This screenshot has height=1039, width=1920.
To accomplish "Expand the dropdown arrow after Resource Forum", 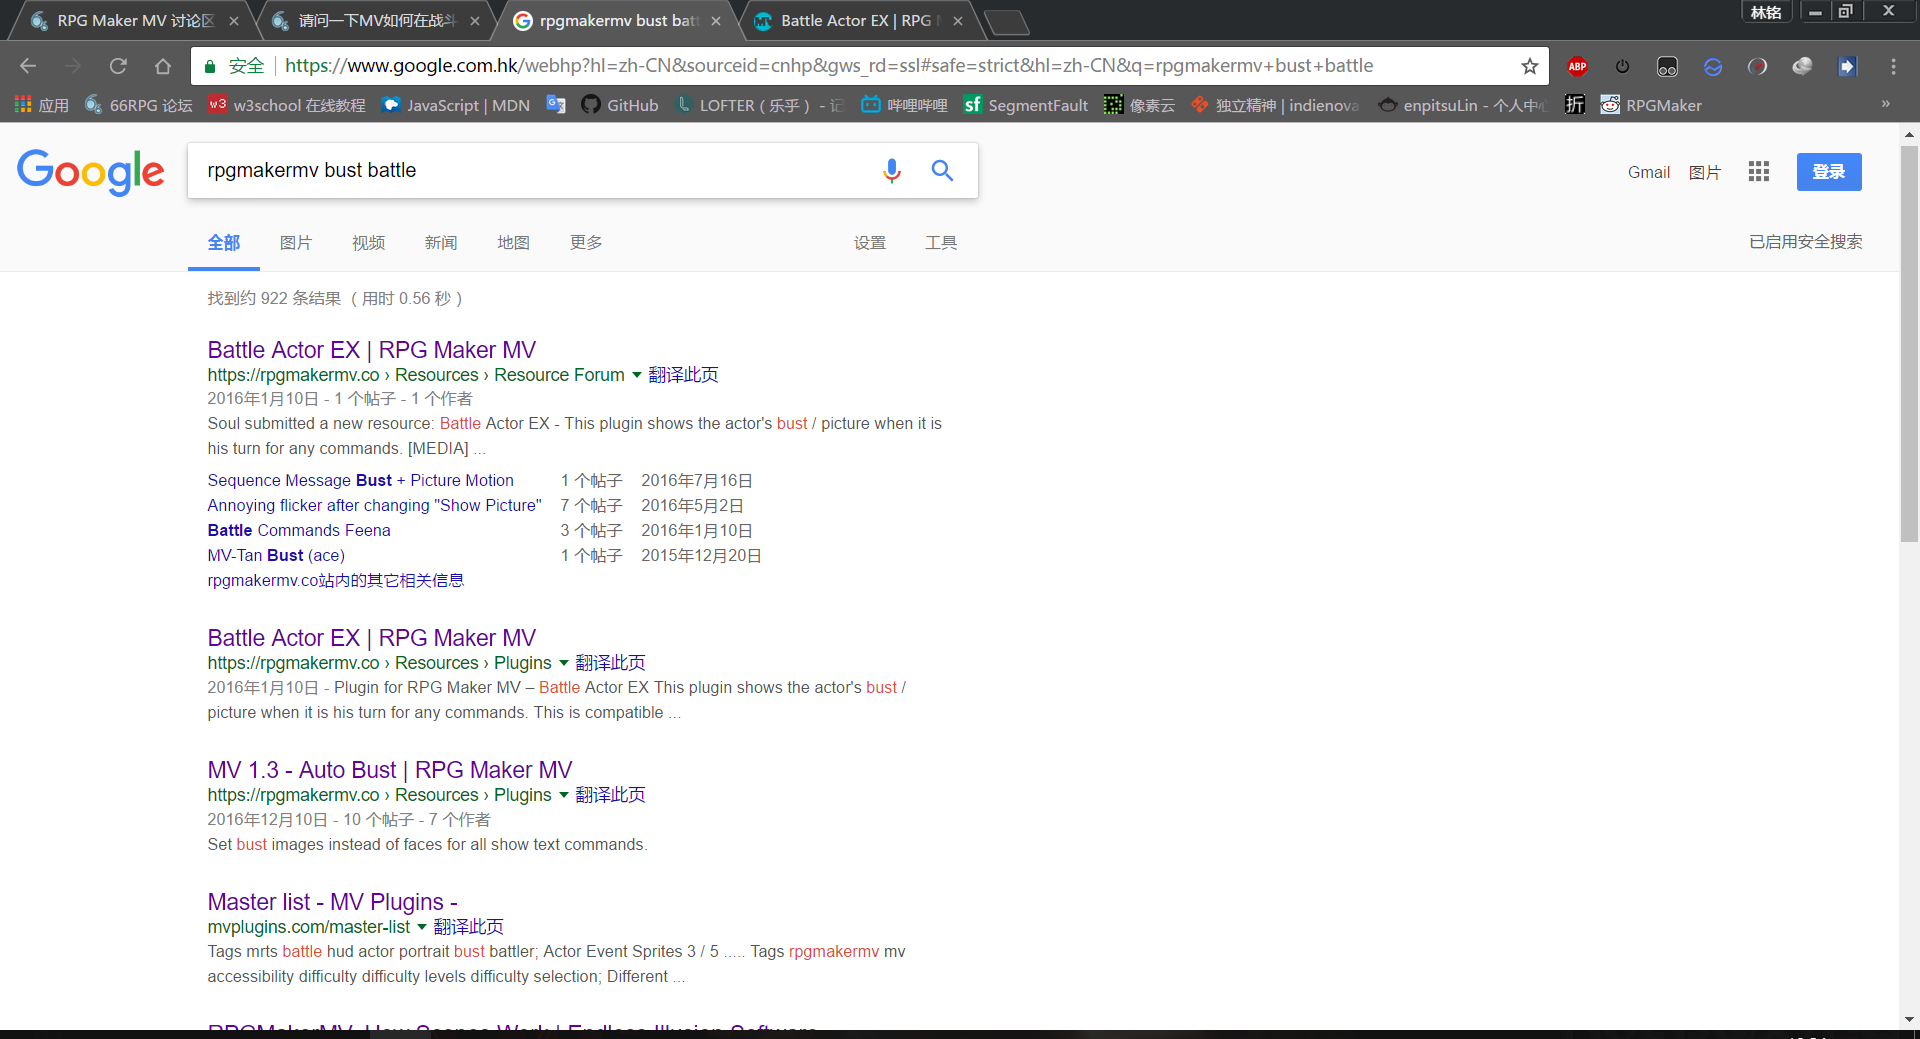I will [x=636, y=375].
